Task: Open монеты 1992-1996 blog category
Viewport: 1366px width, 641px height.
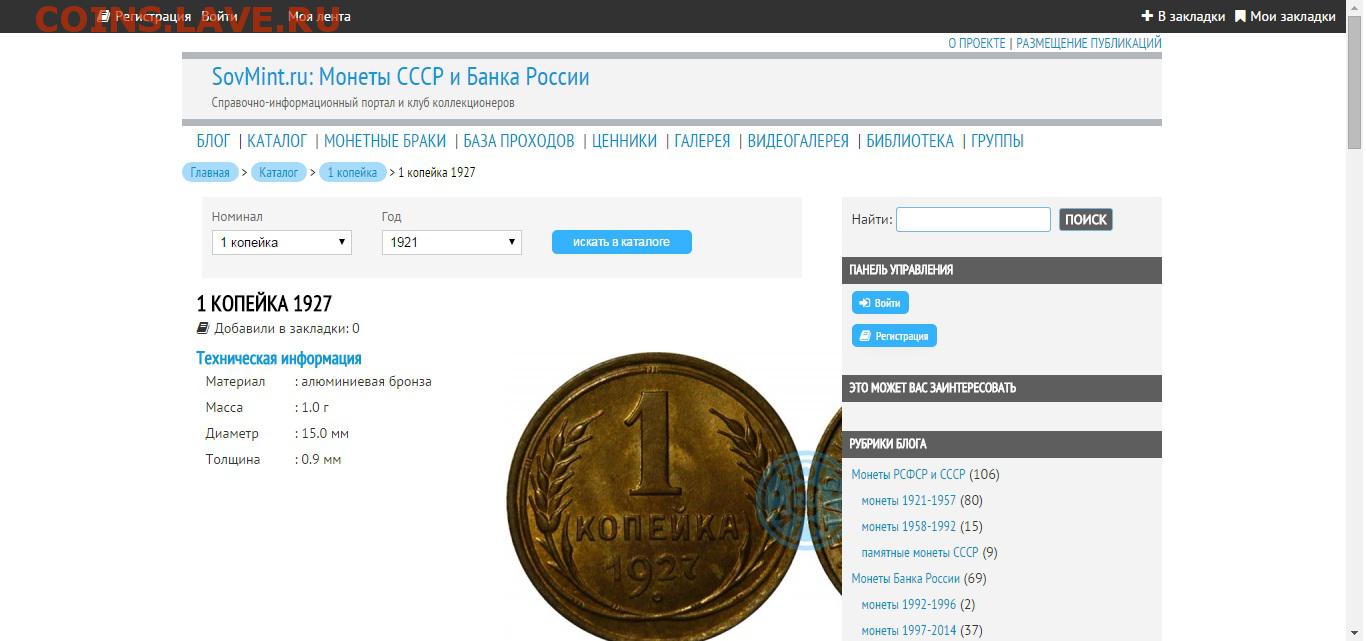Action: 908,604
